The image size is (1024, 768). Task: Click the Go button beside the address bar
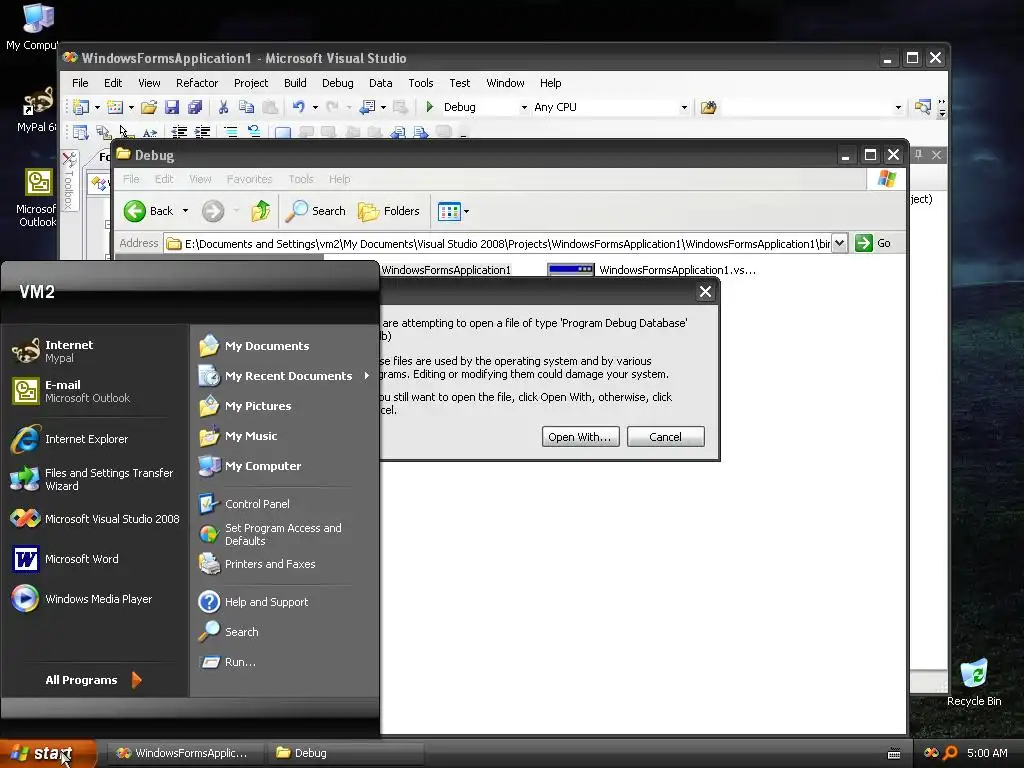pos(873,244)
